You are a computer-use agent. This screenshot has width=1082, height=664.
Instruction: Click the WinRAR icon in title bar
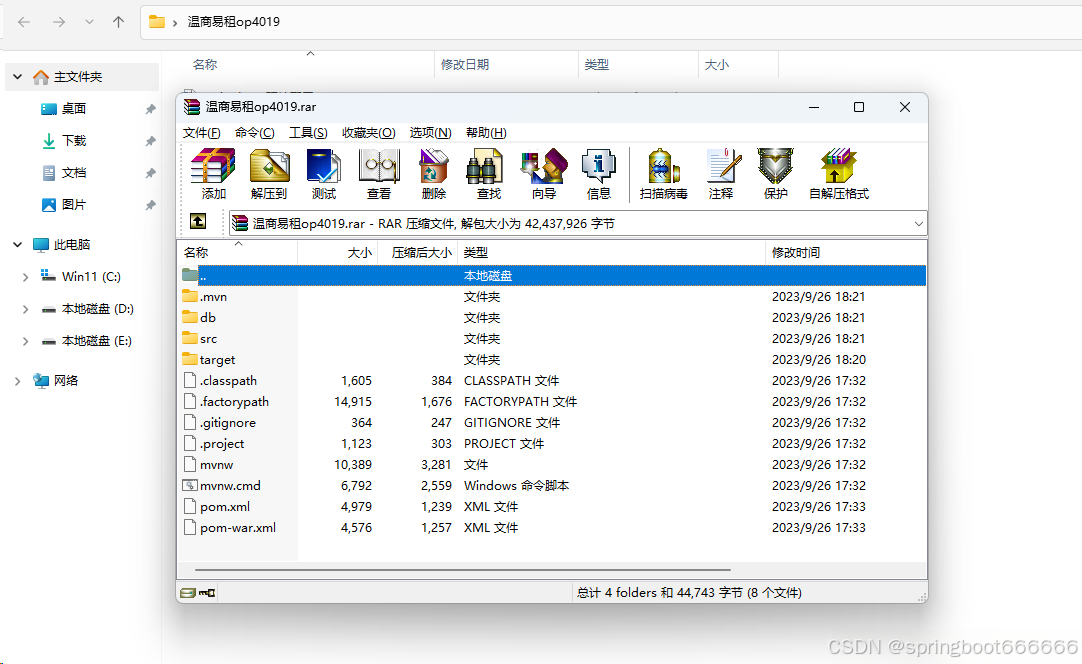[x=192, y=107]
